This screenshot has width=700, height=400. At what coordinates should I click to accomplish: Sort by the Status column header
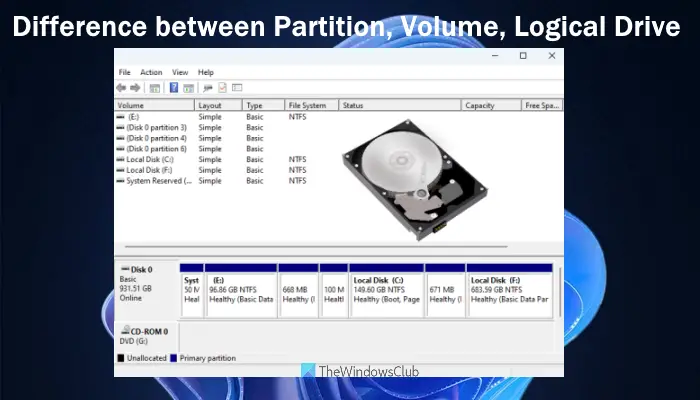(400, 105)
